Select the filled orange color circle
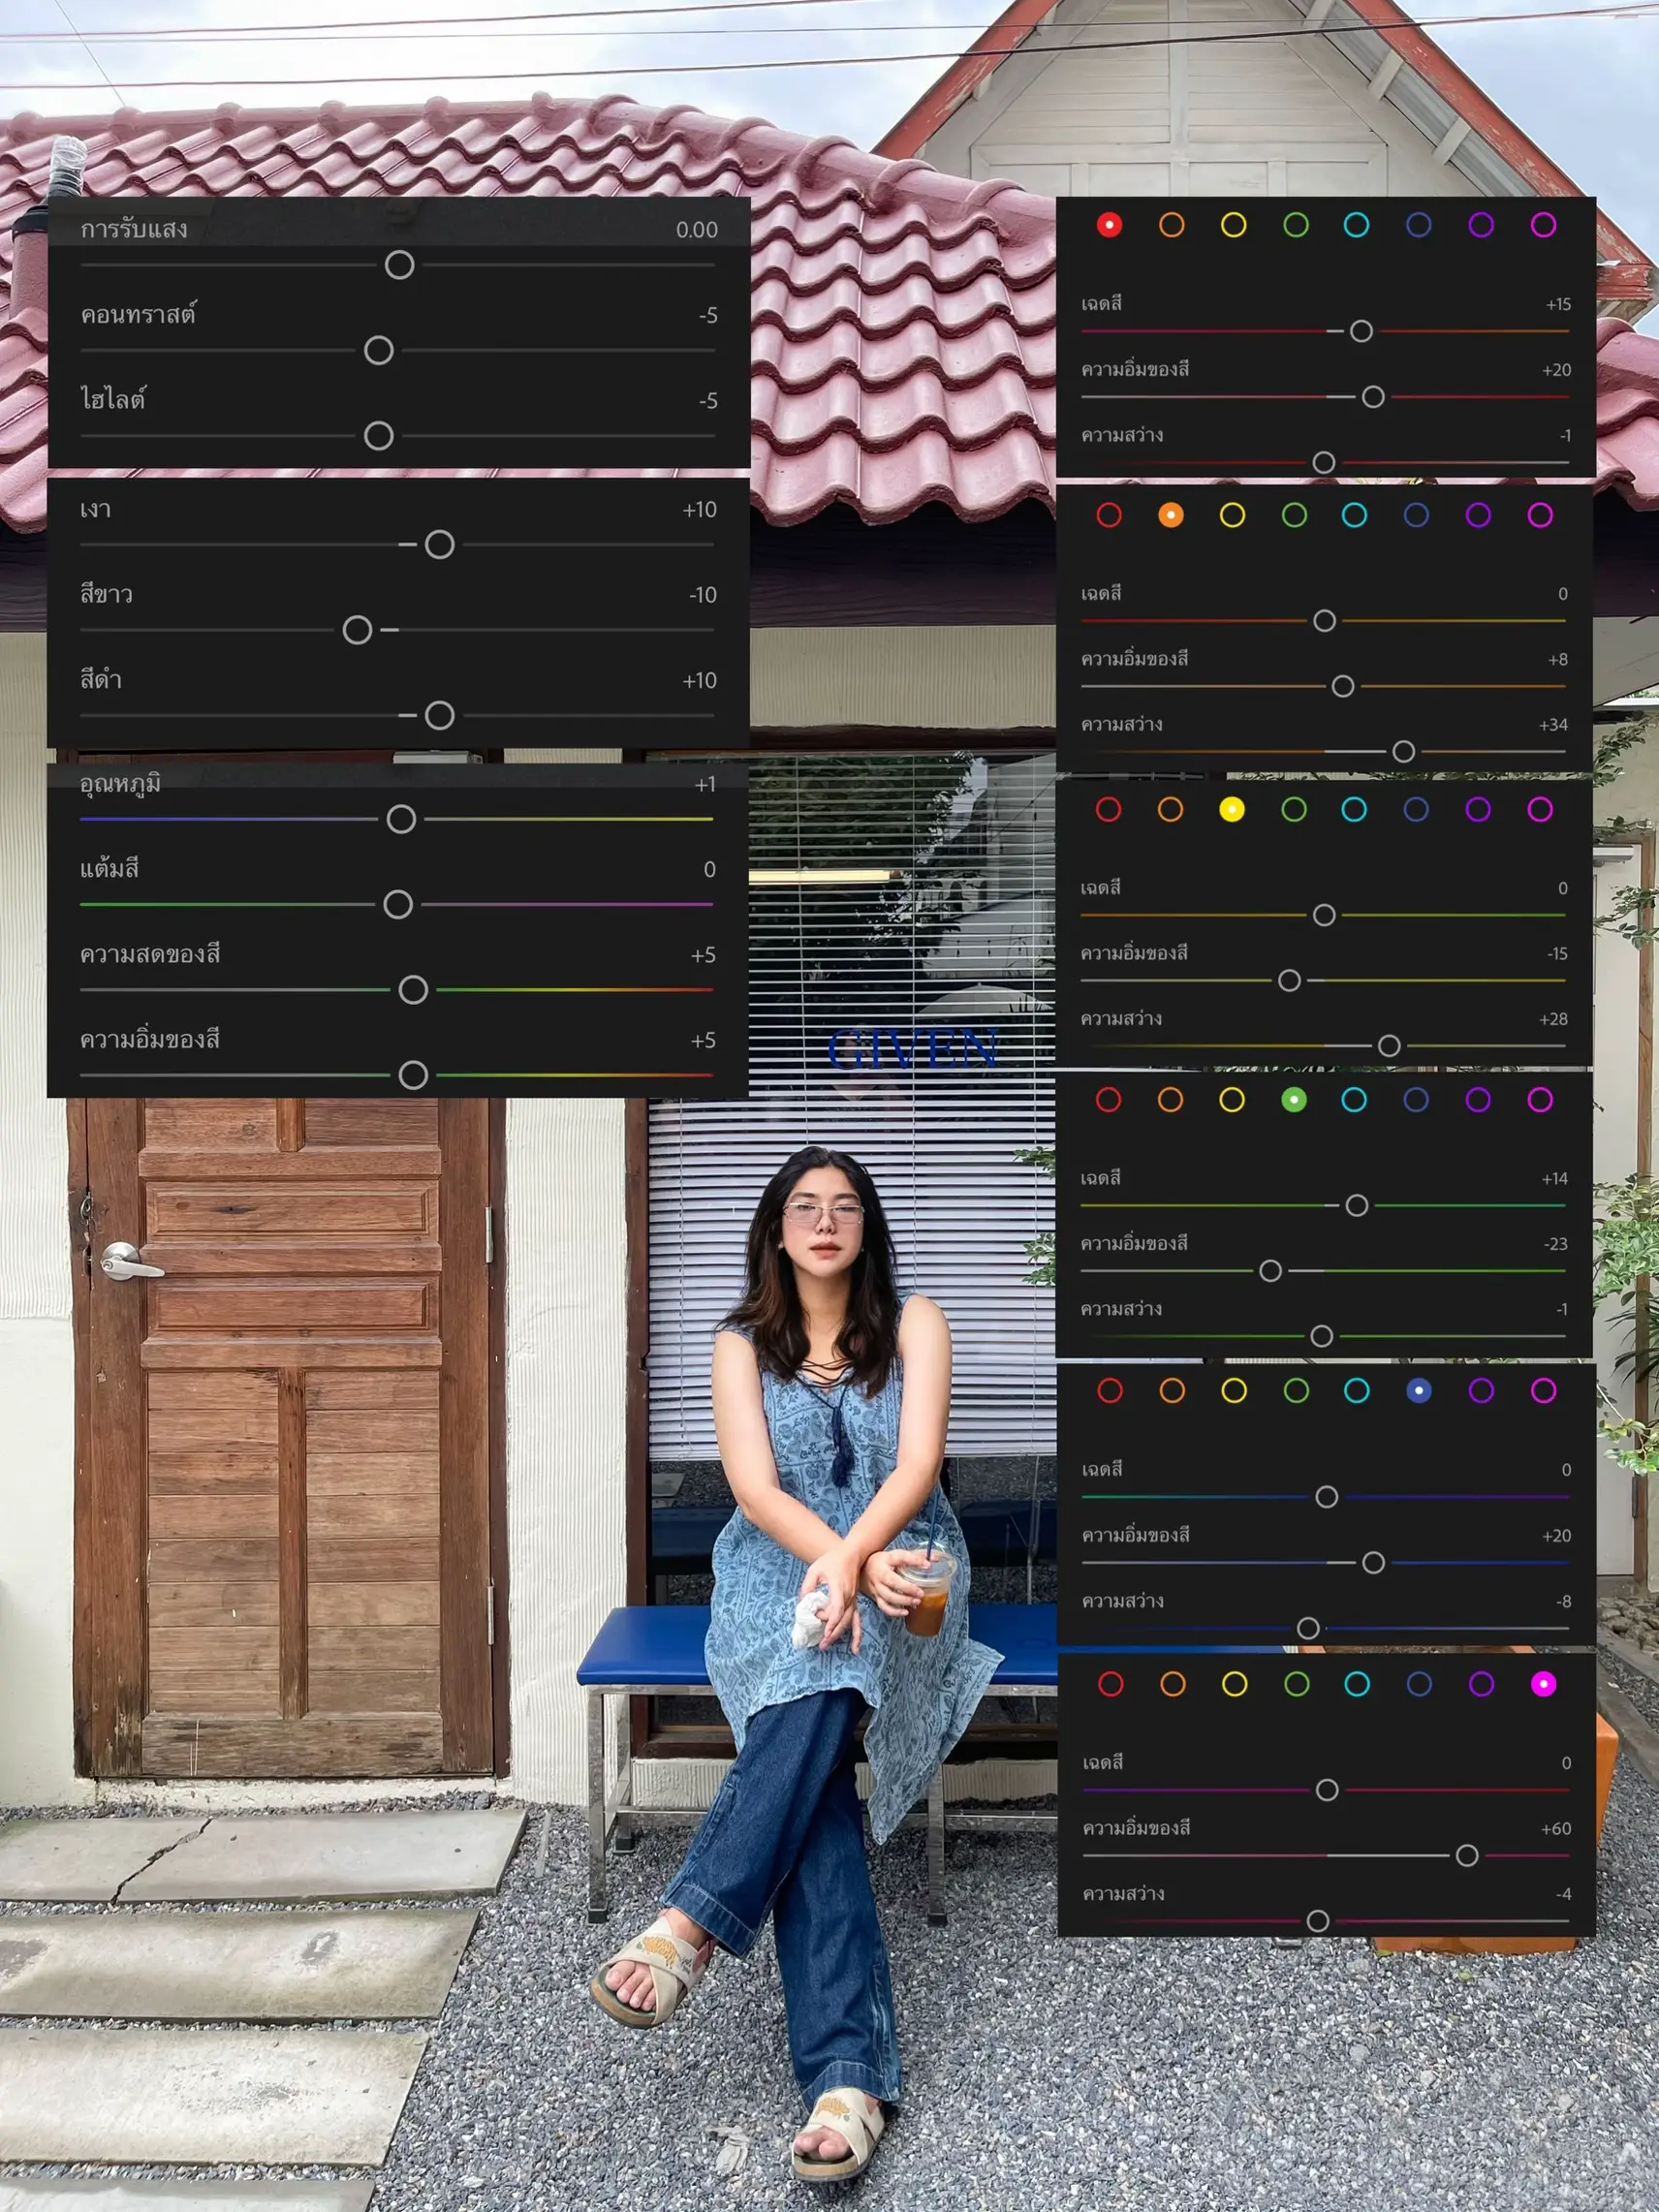This screenshot has height=2212, width=1659. click(1170, 515)
